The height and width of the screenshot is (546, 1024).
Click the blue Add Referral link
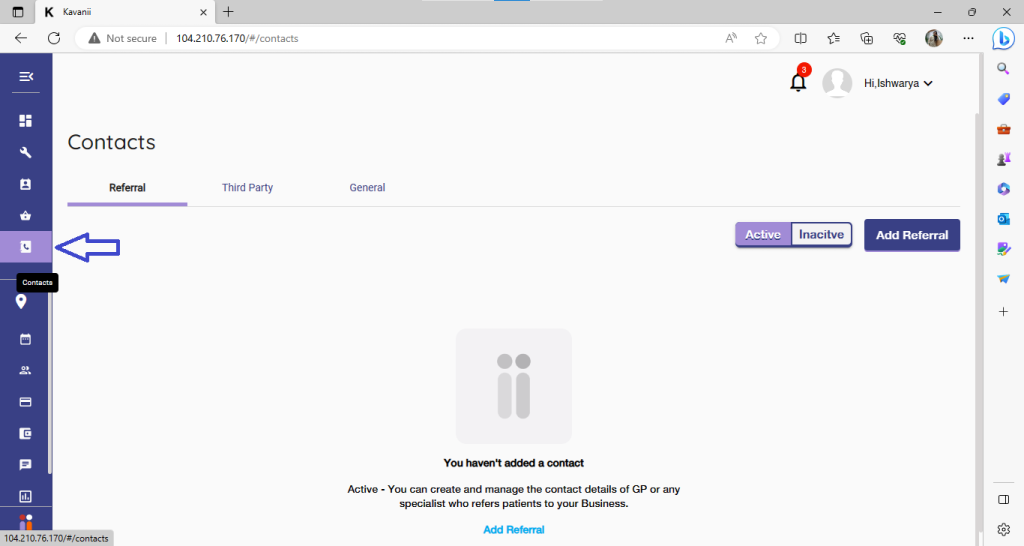pyautogui.click(x=513, y=529)
